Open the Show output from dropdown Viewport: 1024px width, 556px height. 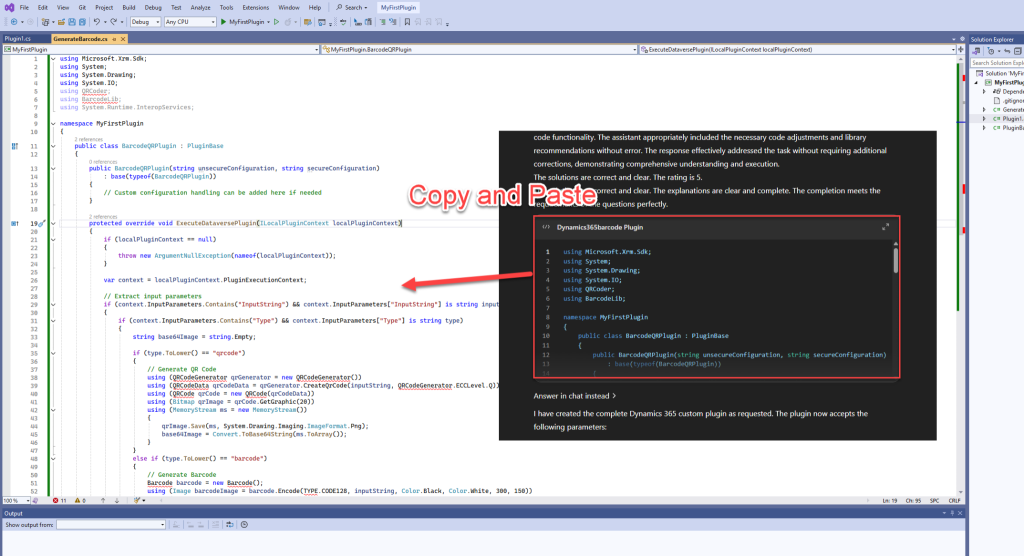[x=111, y=525]
